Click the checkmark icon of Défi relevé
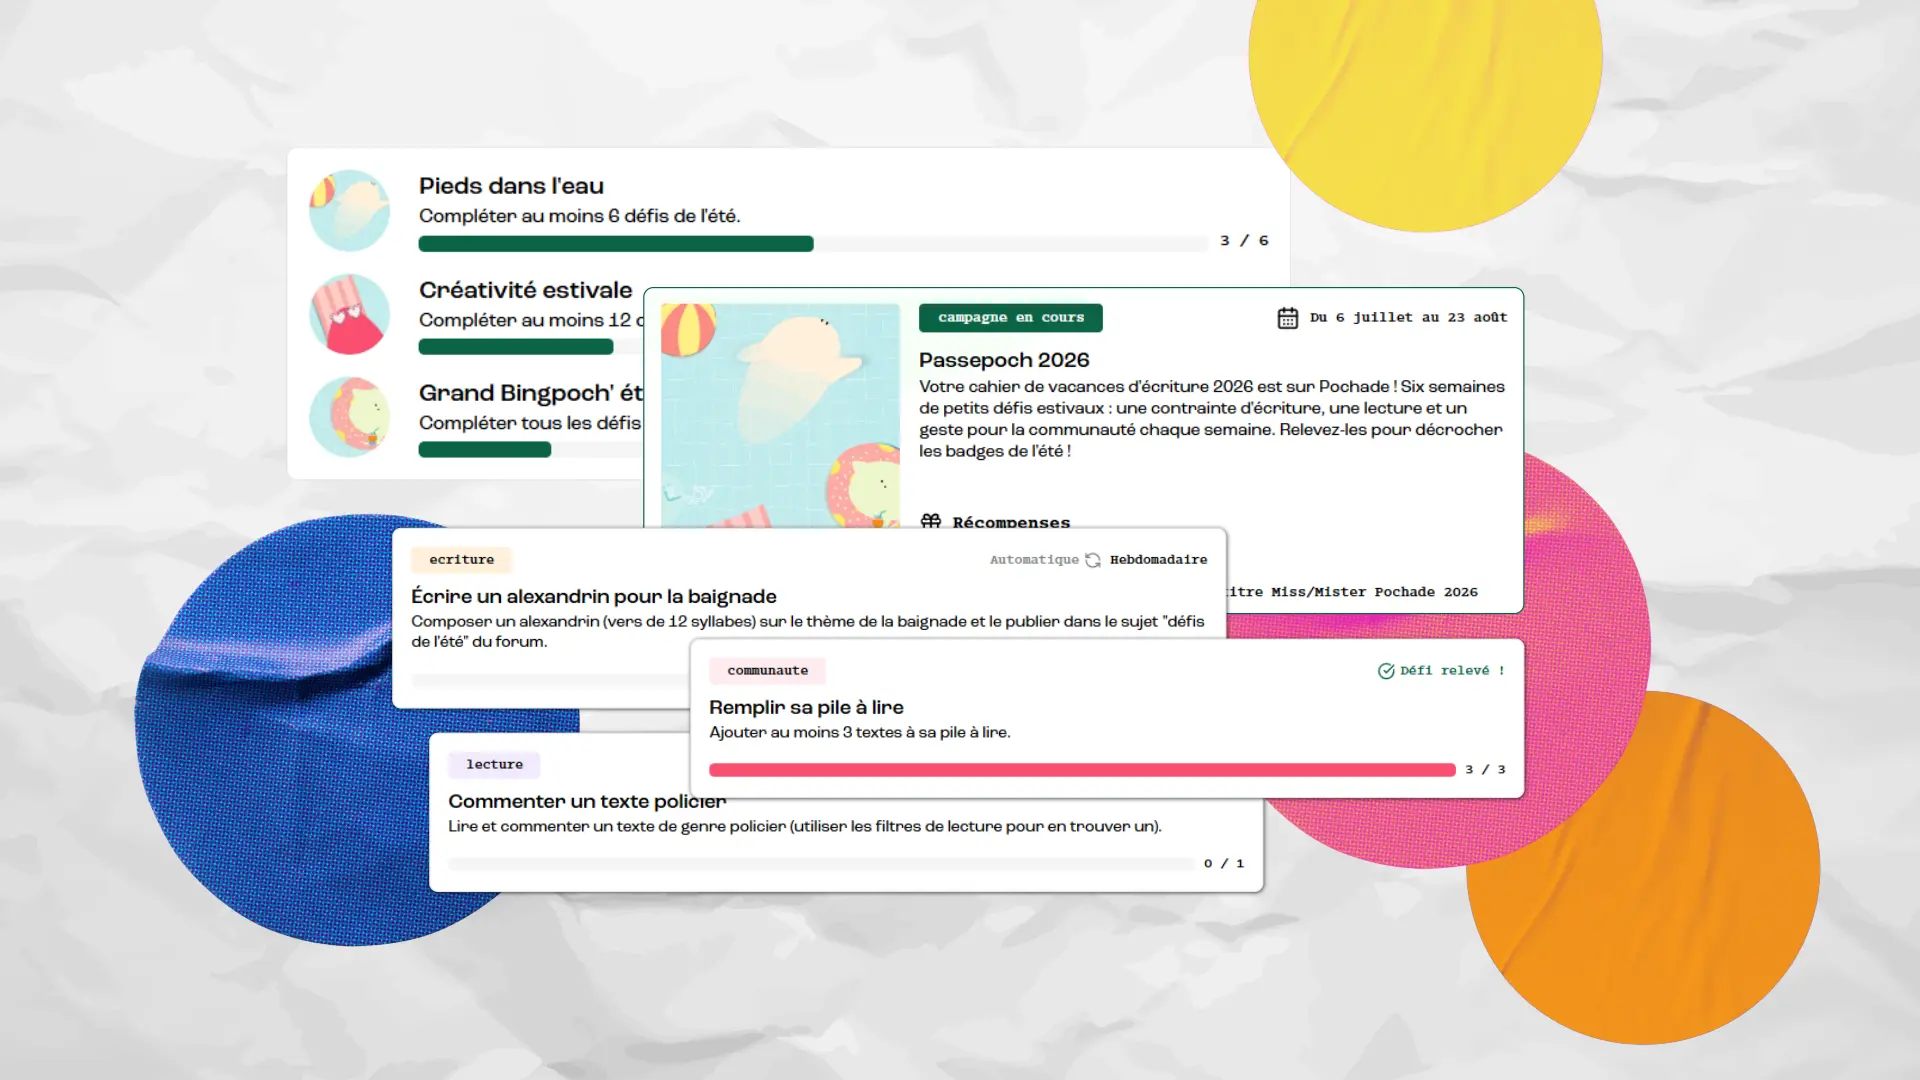 [1386, 671]
